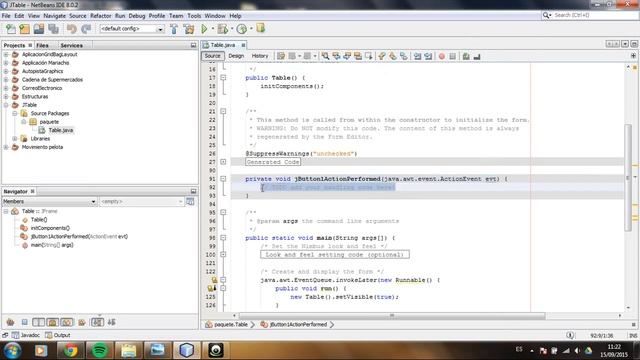
Task: Expand the Movimiento pelota project node
Action: coord(6,147)
